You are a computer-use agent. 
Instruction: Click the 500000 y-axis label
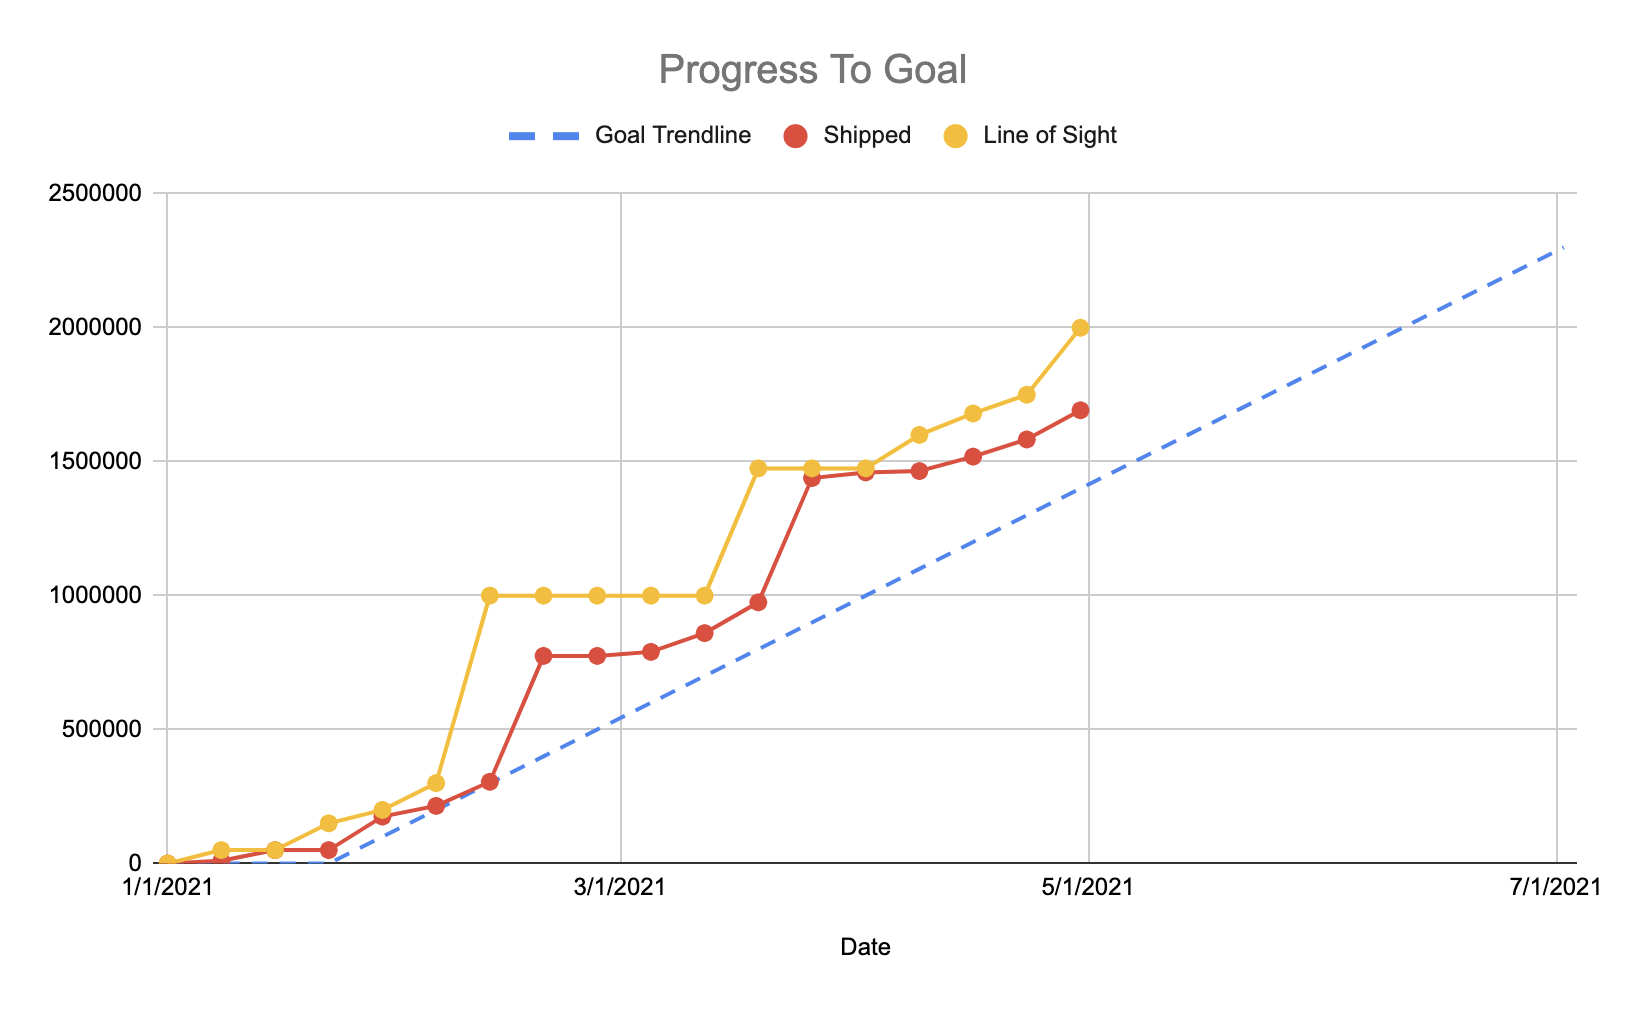101,730
